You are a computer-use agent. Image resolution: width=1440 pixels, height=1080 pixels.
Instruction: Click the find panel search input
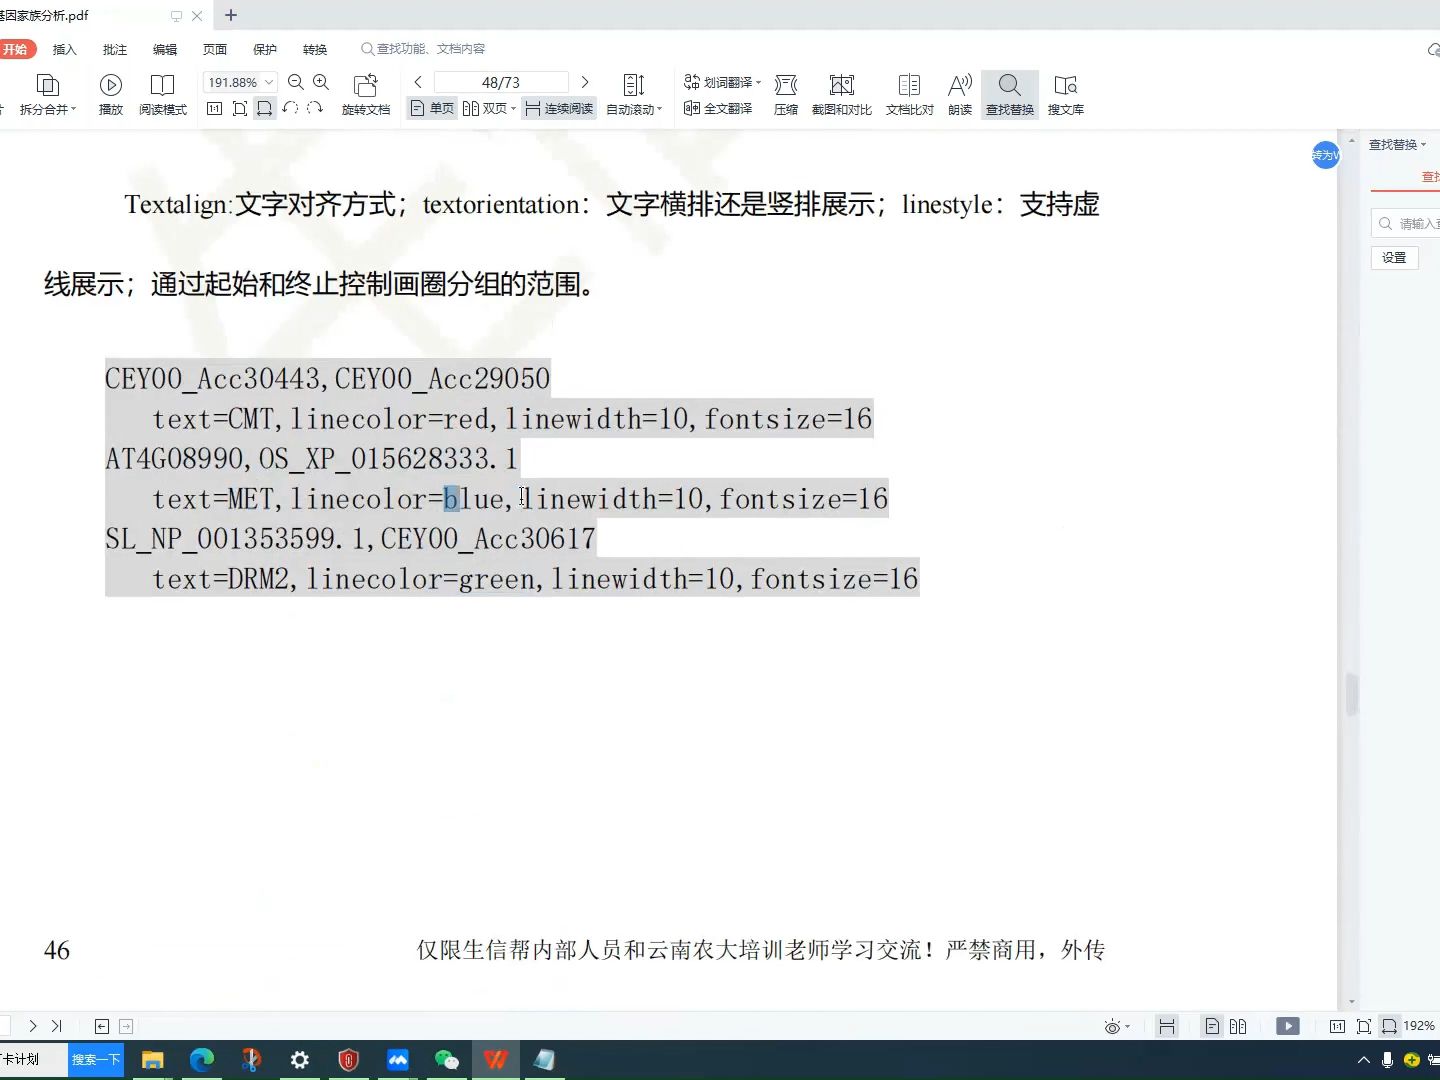click(x=1408, y=223)
